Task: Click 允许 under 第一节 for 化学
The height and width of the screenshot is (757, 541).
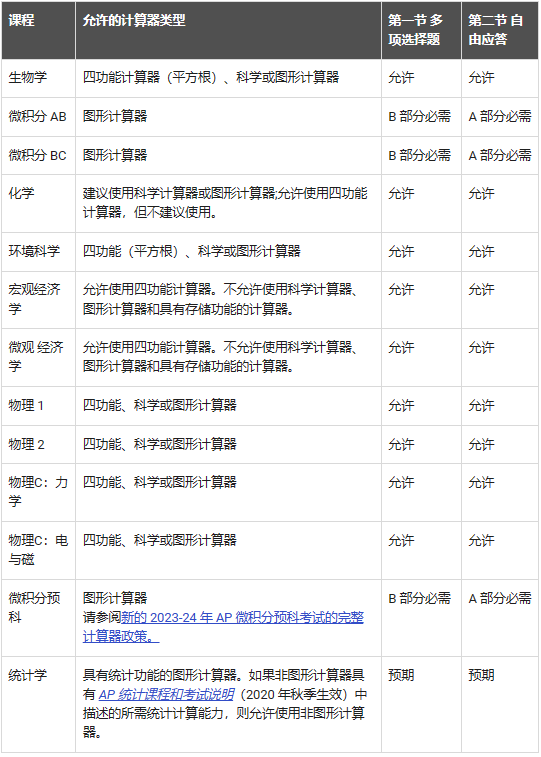Action: pyautogui.click(x=401, y=194)
